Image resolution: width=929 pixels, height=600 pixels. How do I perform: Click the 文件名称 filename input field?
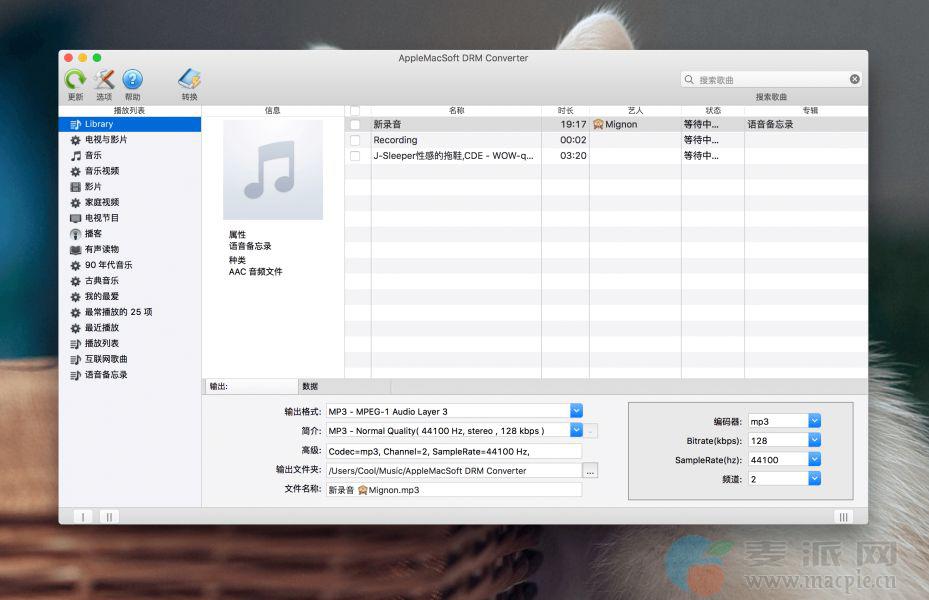point(453,490)
